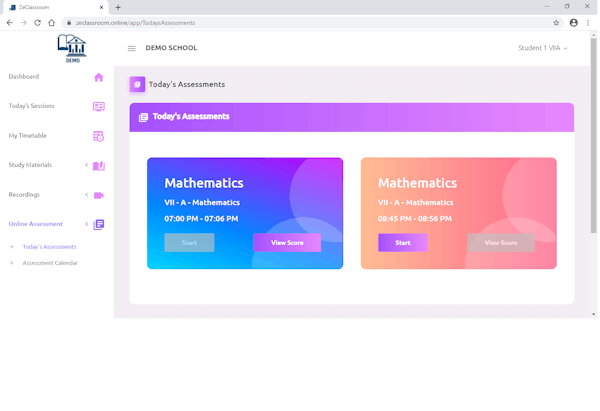The height and width of the screenshot is (411, 600).
Task: Open My Timetable in the sidebar
Action: 28,135
